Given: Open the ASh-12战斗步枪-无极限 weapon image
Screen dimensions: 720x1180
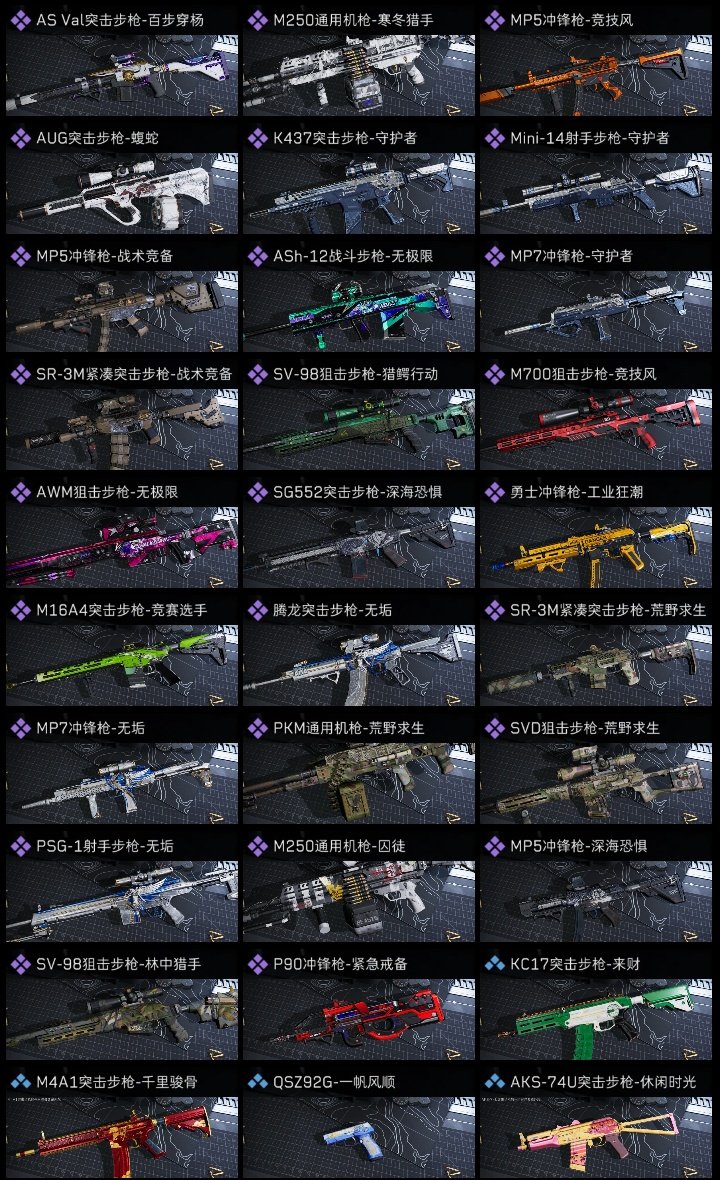Looking at the screenshot, I should coord(359,312).
